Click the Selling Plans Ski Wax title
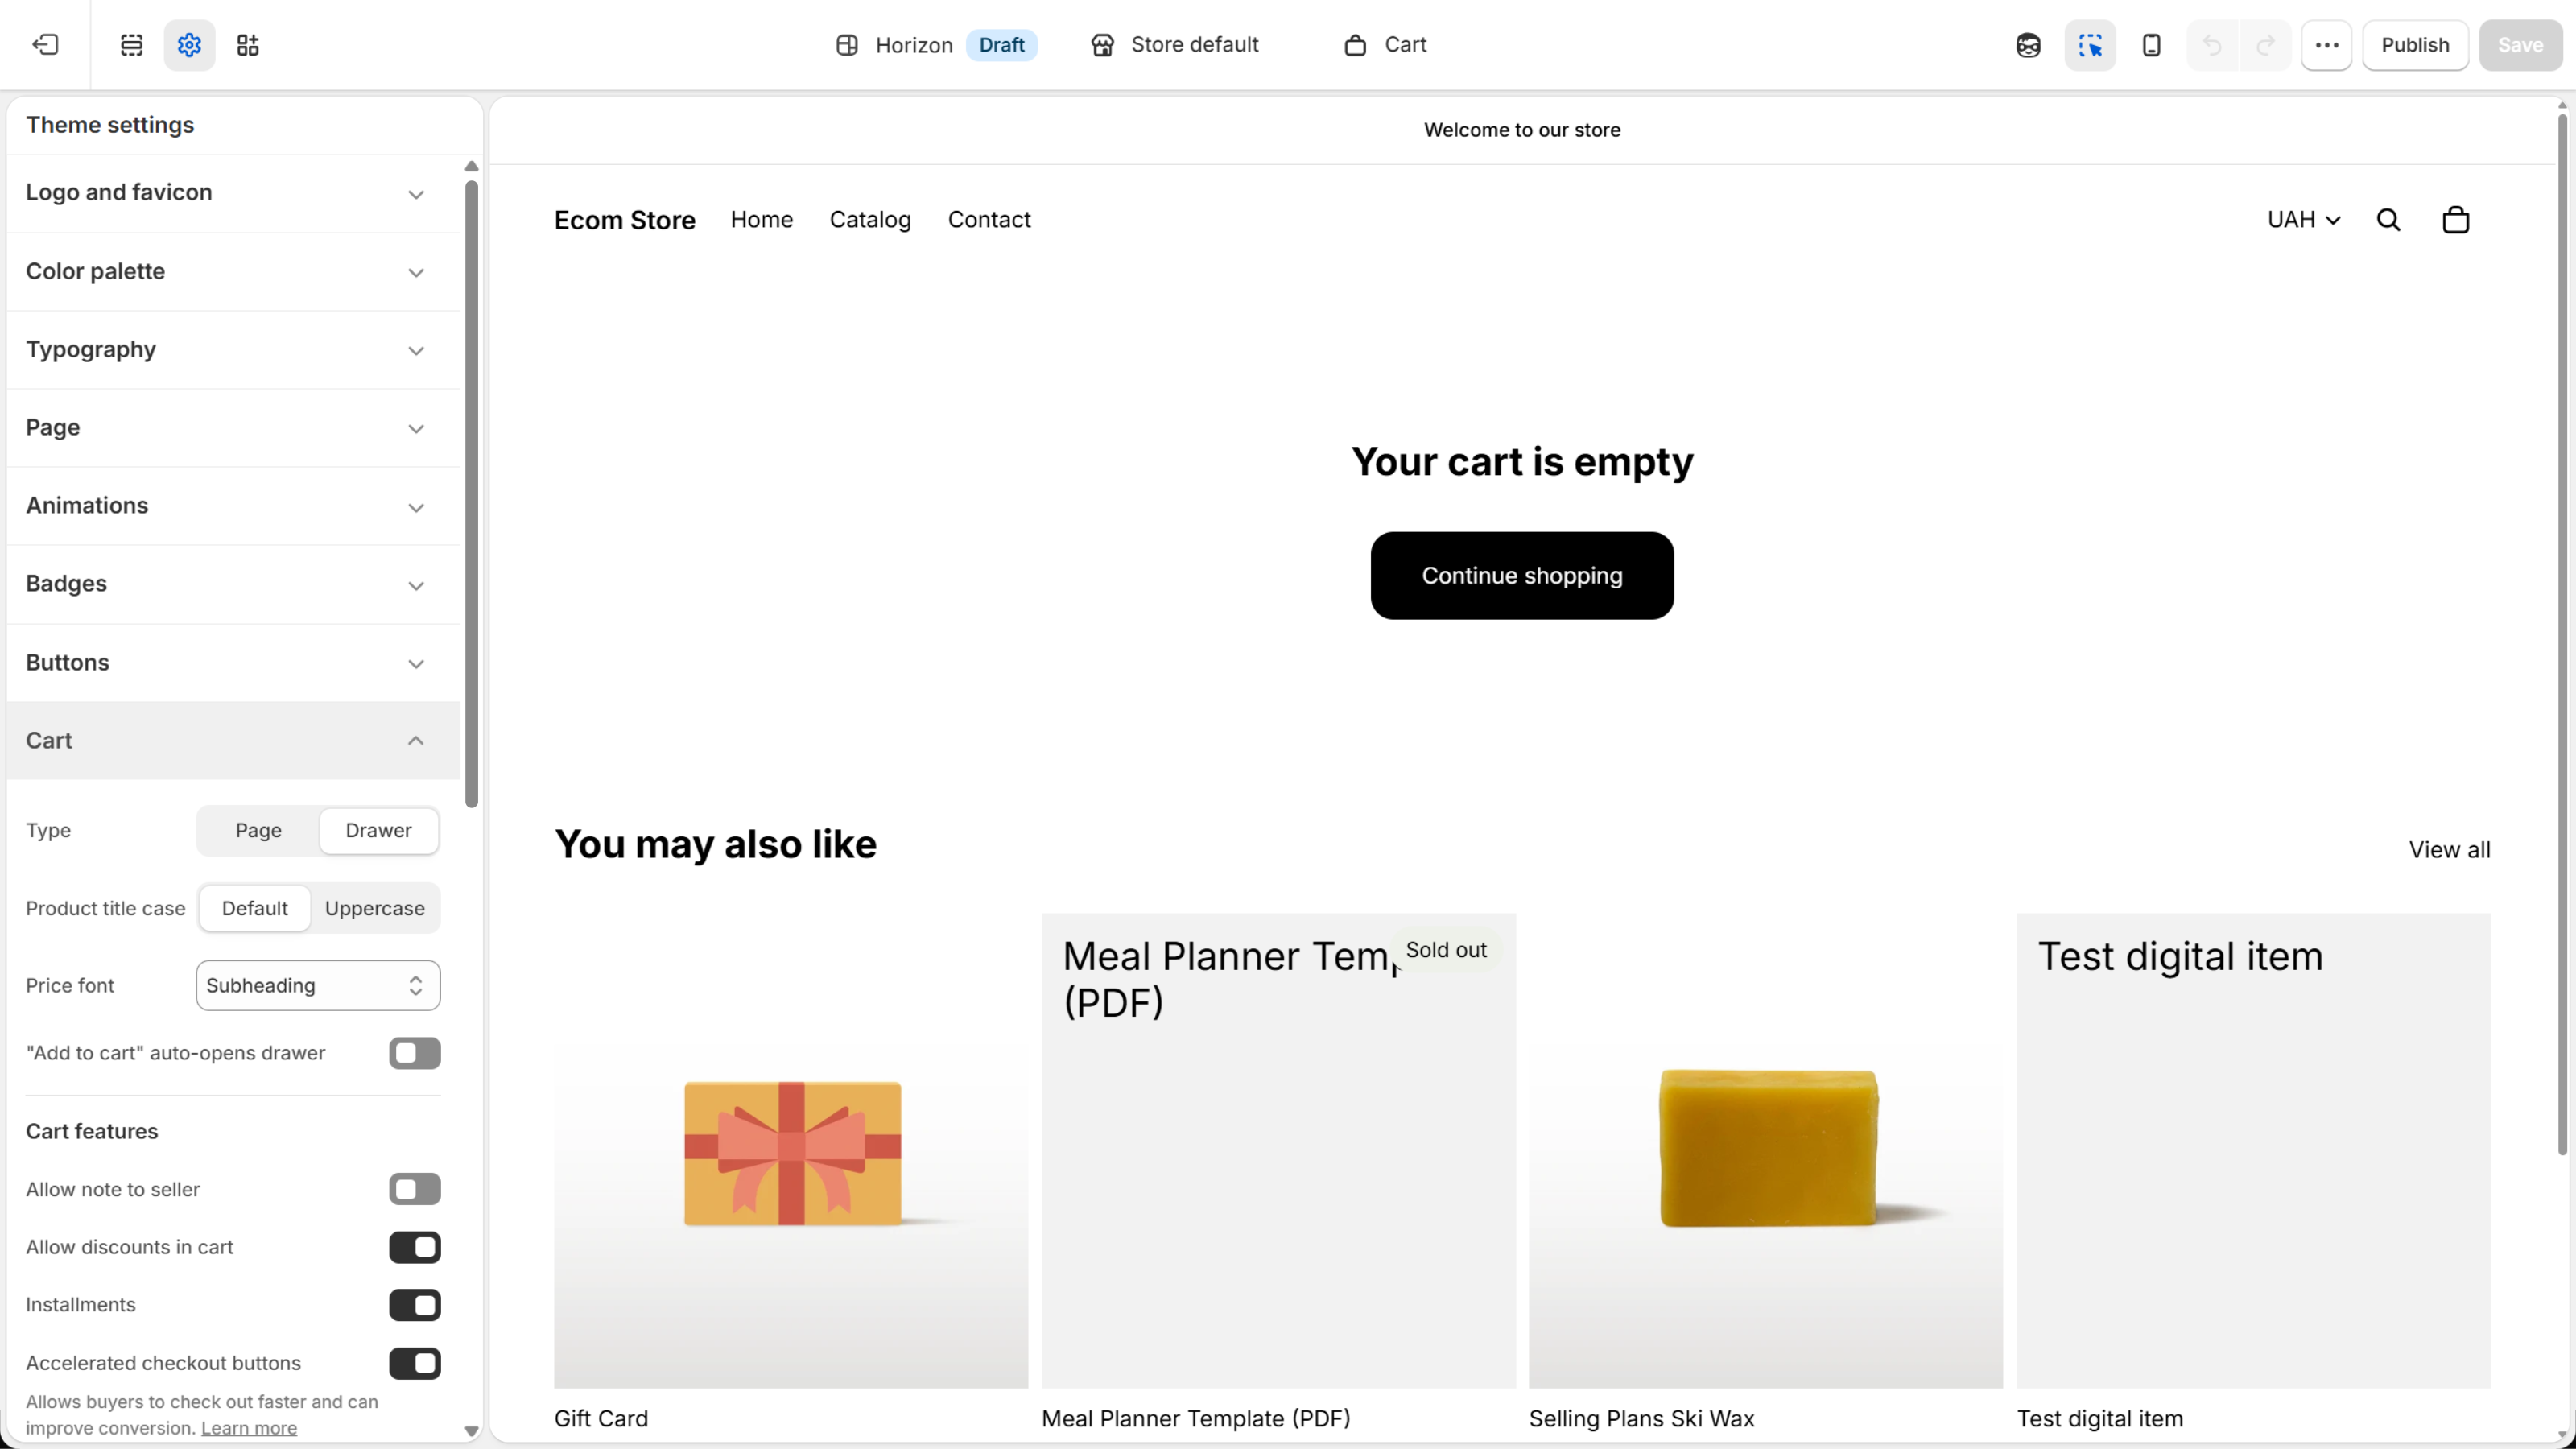The image size is (2576, 1449). point(1641,1418)
